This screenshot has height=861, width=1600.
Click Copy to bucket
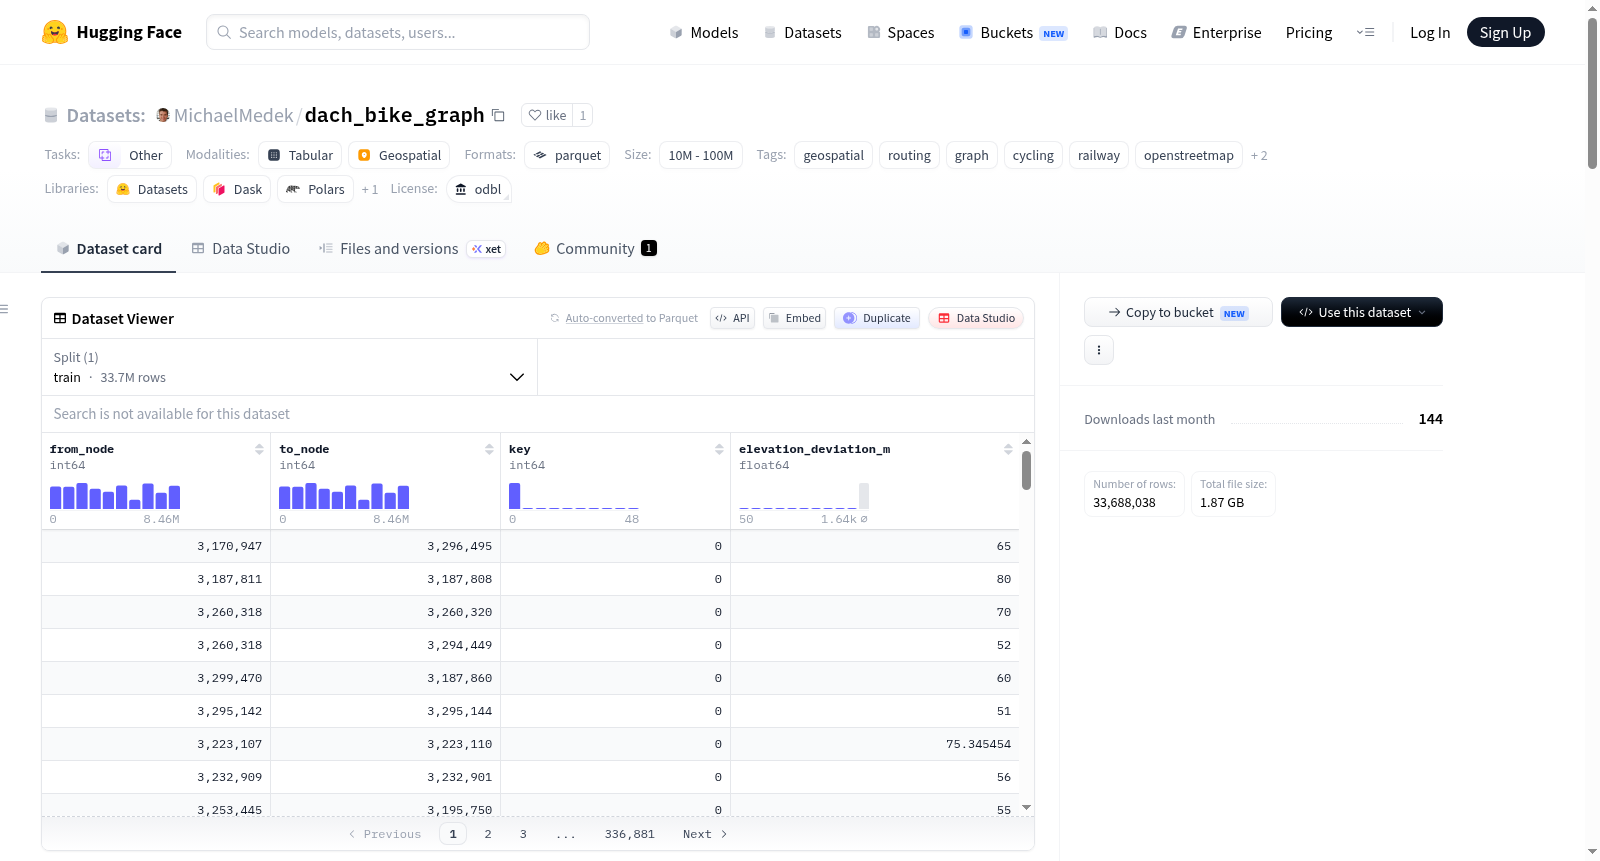[1178, 312]
